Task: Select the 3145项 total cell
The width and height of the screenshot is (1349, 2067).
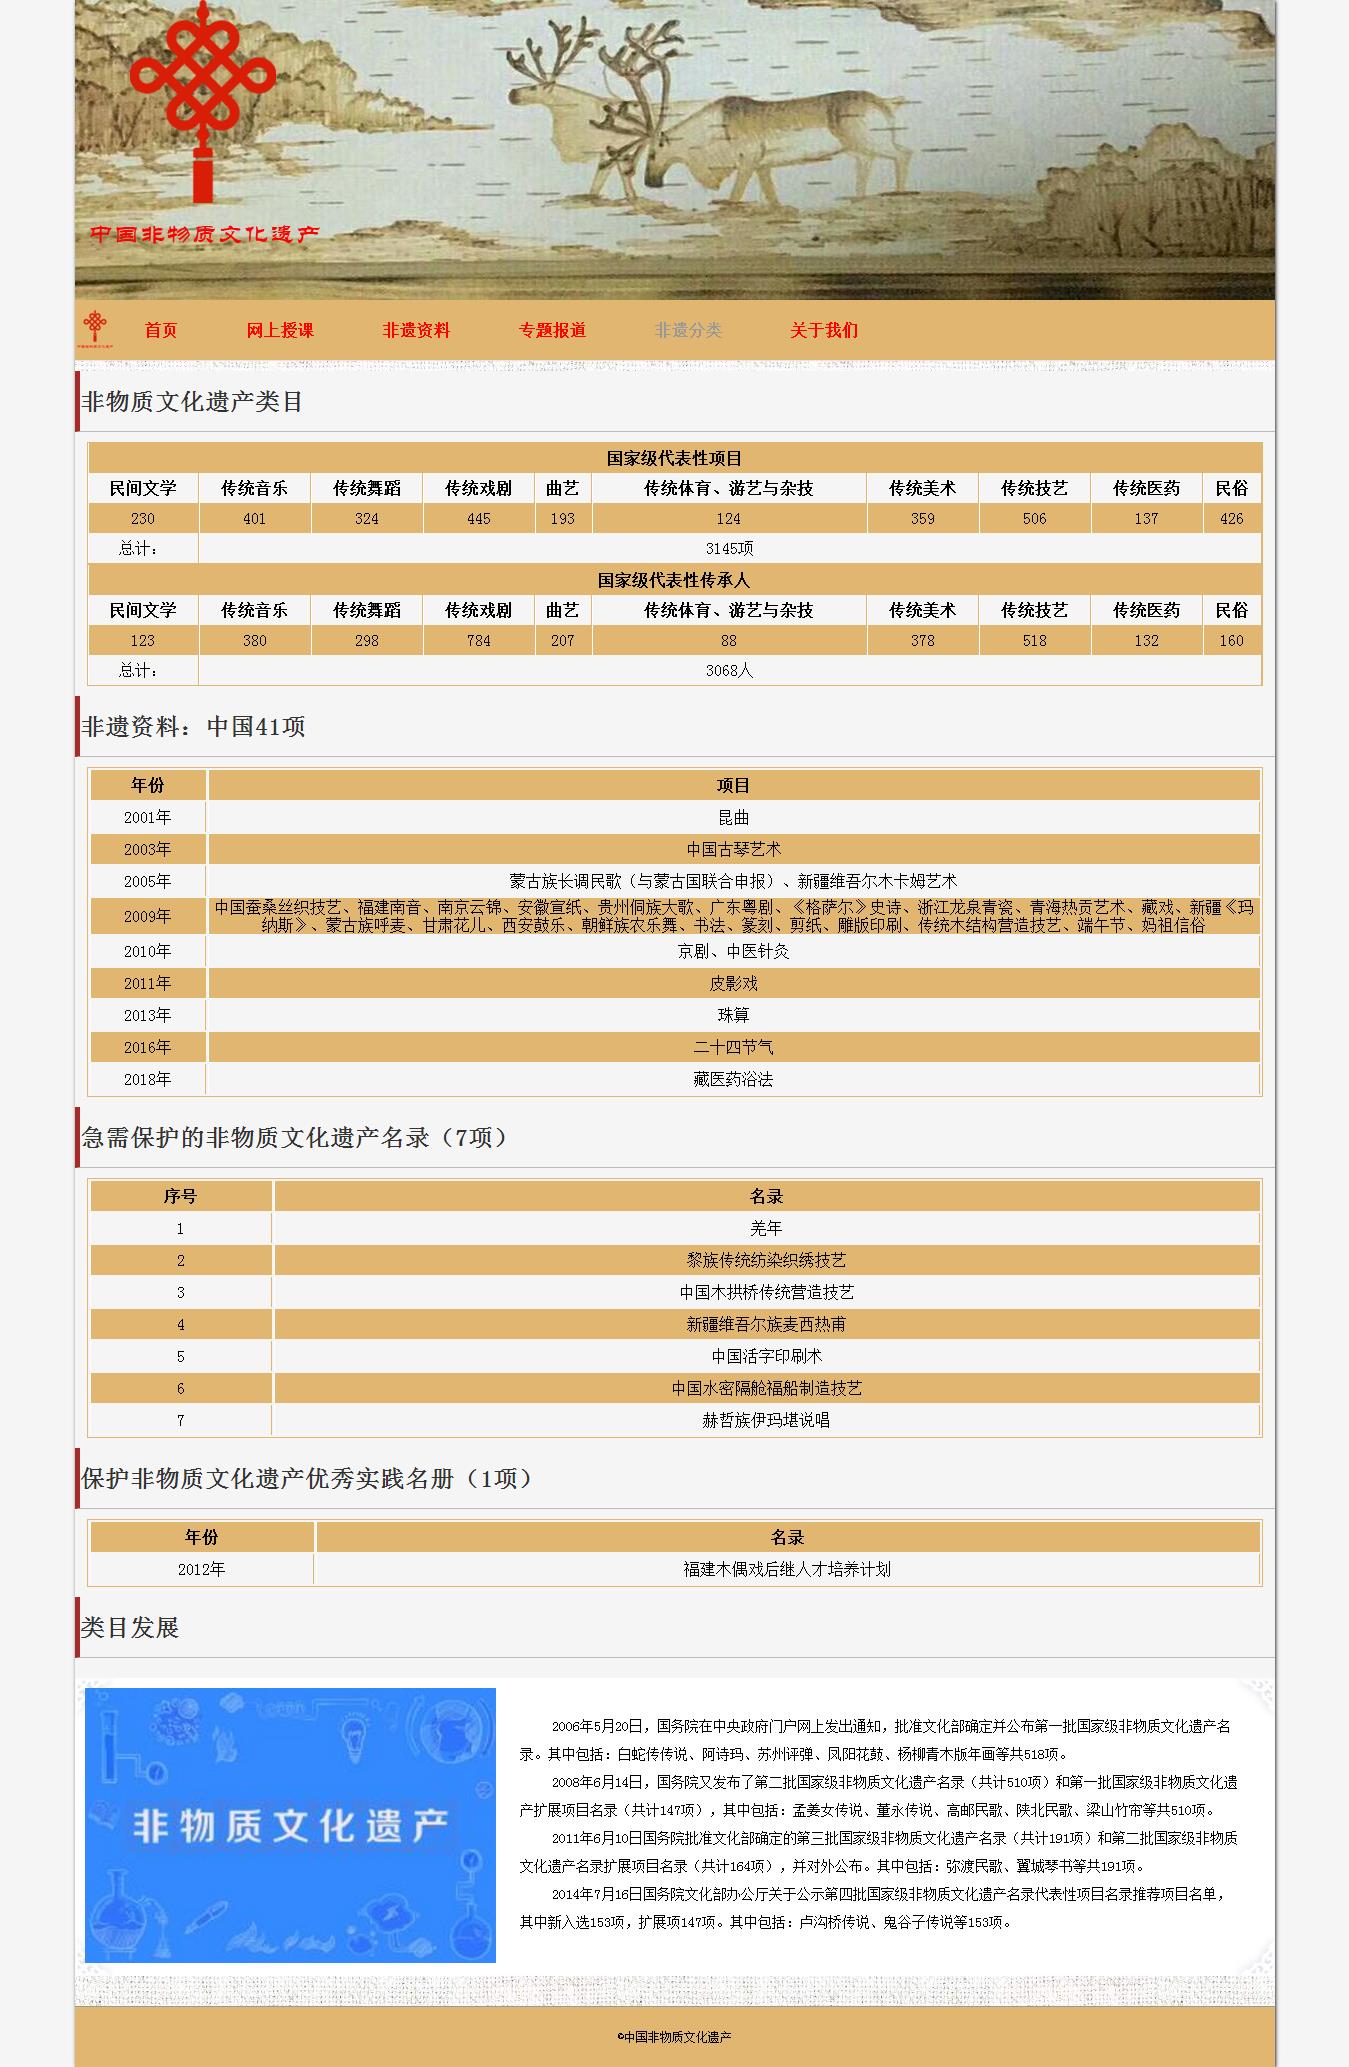Action: click(x=730, y=548)
